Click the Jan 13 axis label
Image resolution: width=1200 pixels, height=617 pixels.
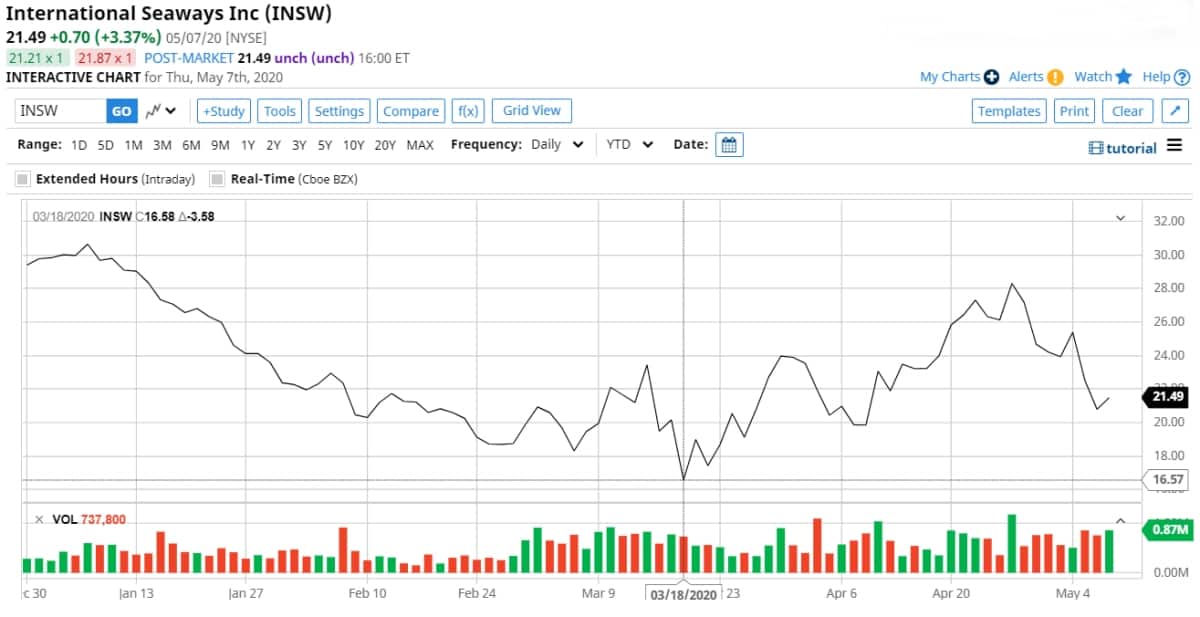click(x=136, y=593)
